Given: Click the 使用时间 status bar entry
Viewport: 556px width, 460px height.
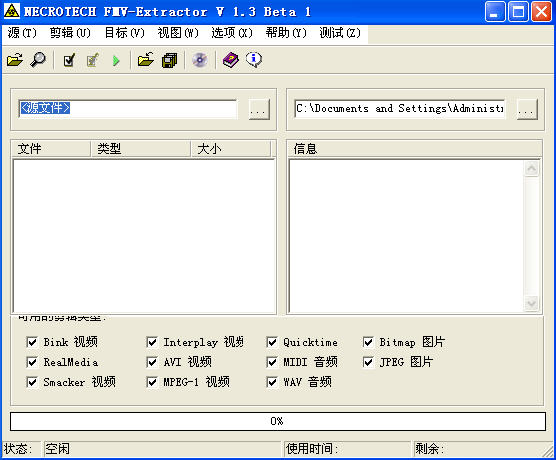Looking at the screenshot, I should coord(347,449).
